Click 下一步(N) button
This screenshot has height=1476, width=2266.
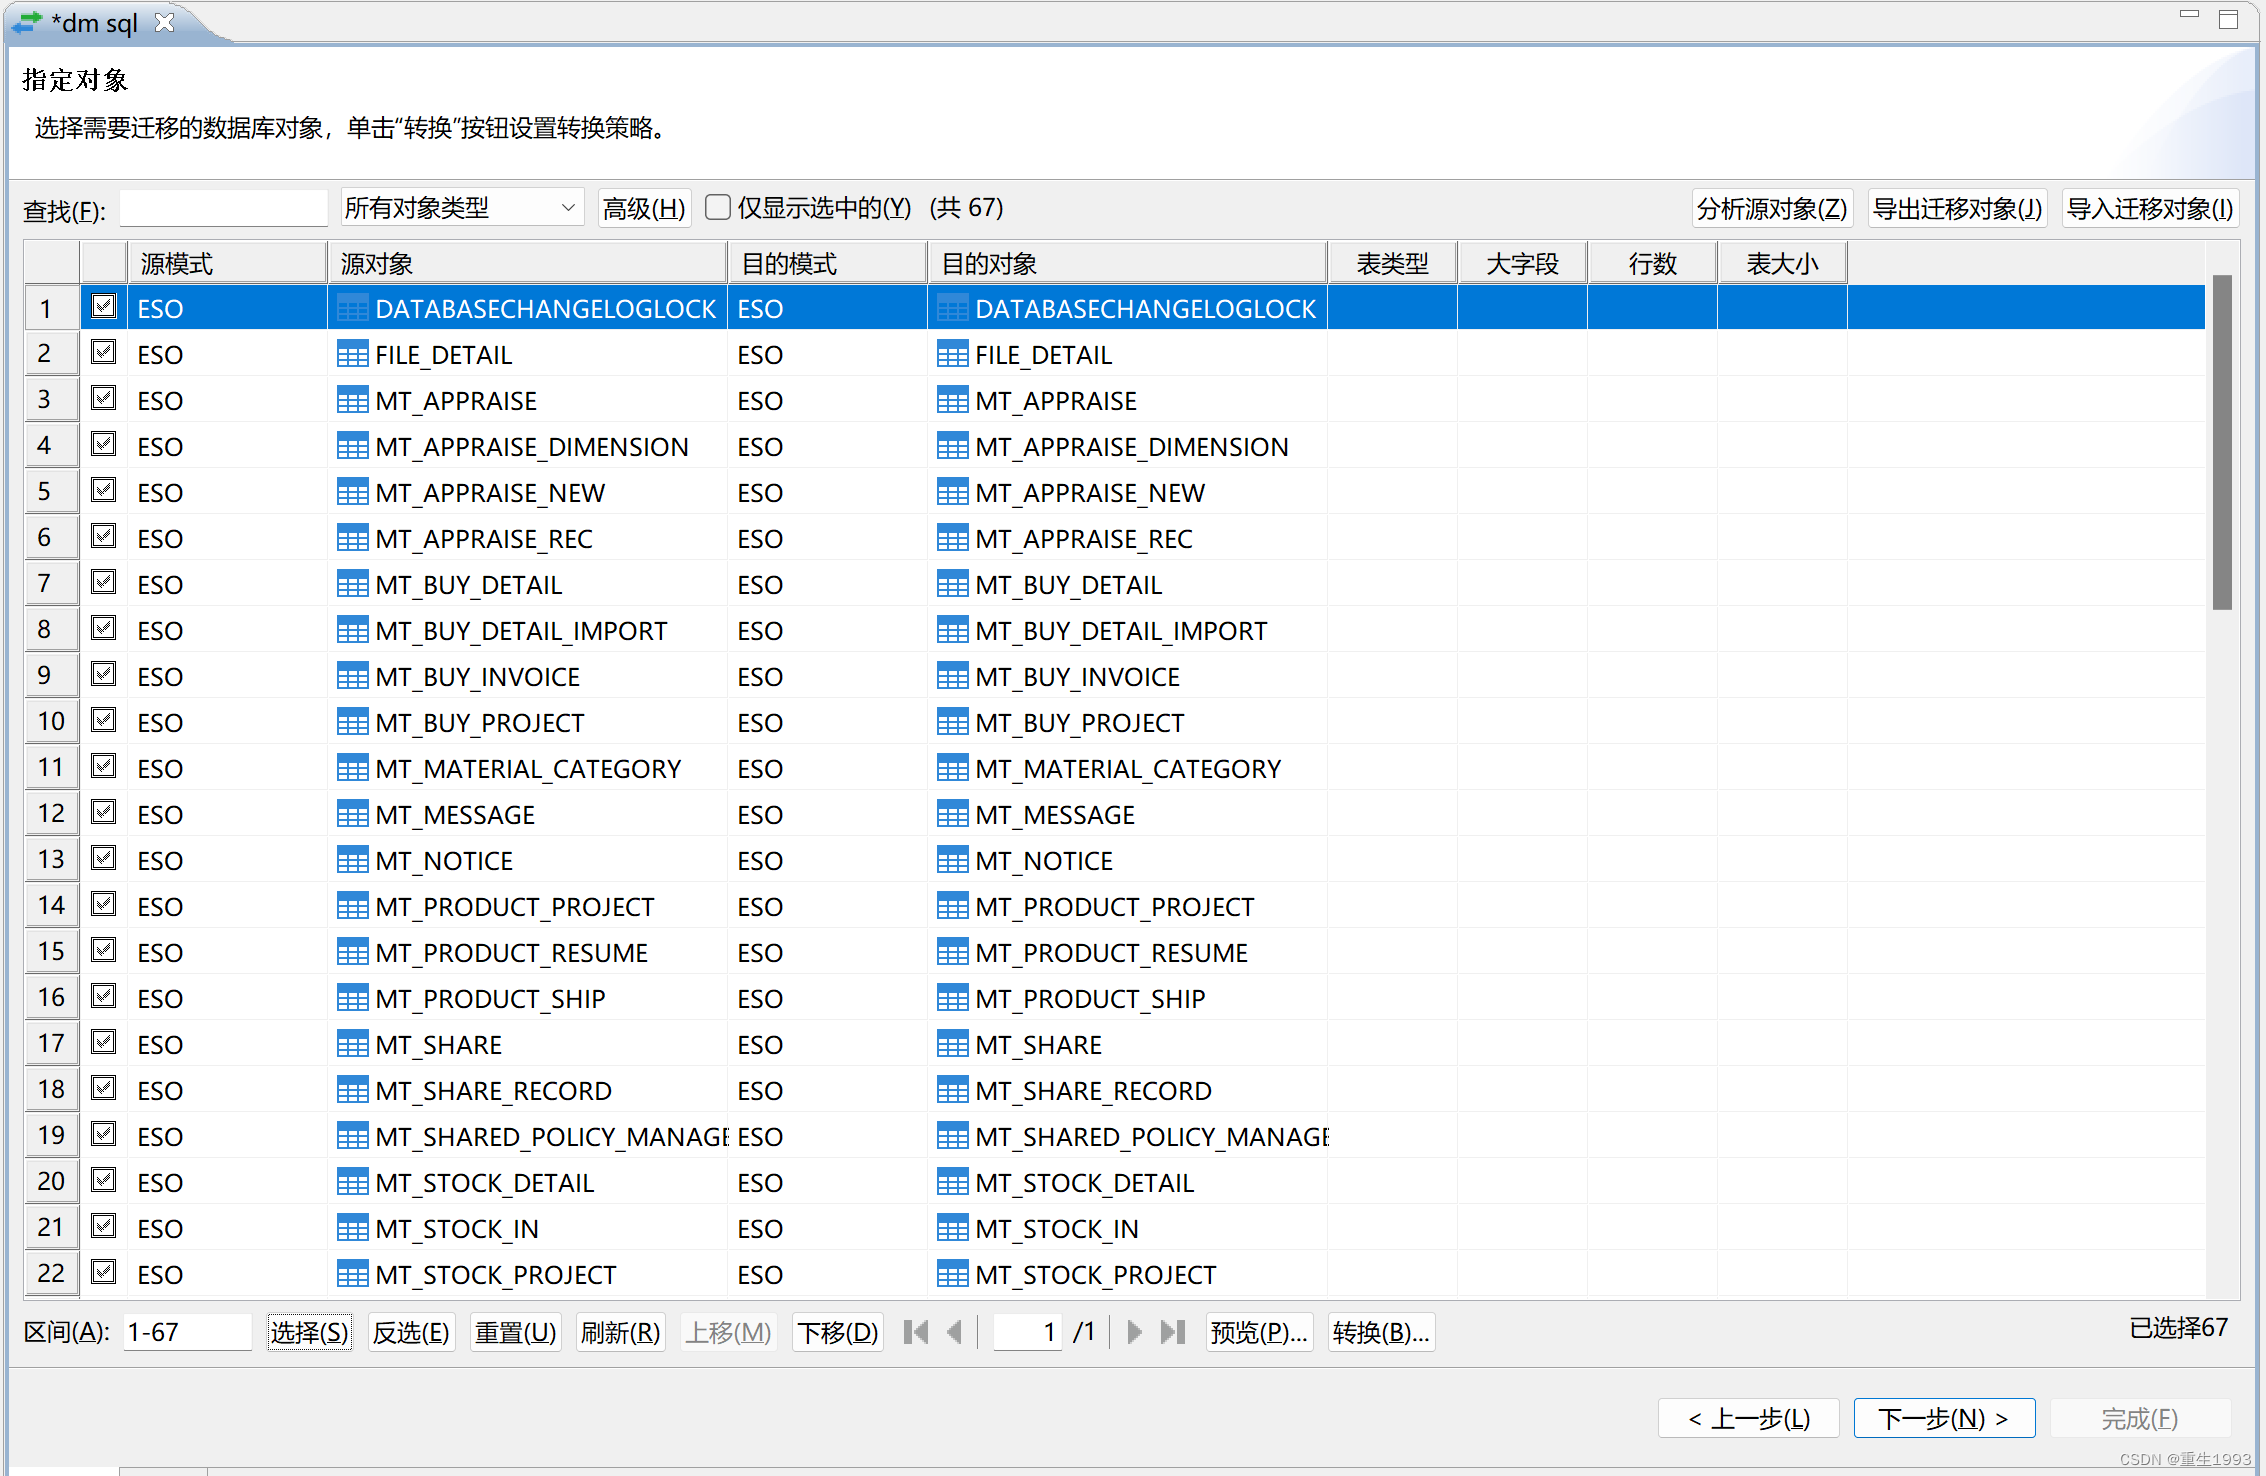pyautogui.click(x=1943, y=1418)
